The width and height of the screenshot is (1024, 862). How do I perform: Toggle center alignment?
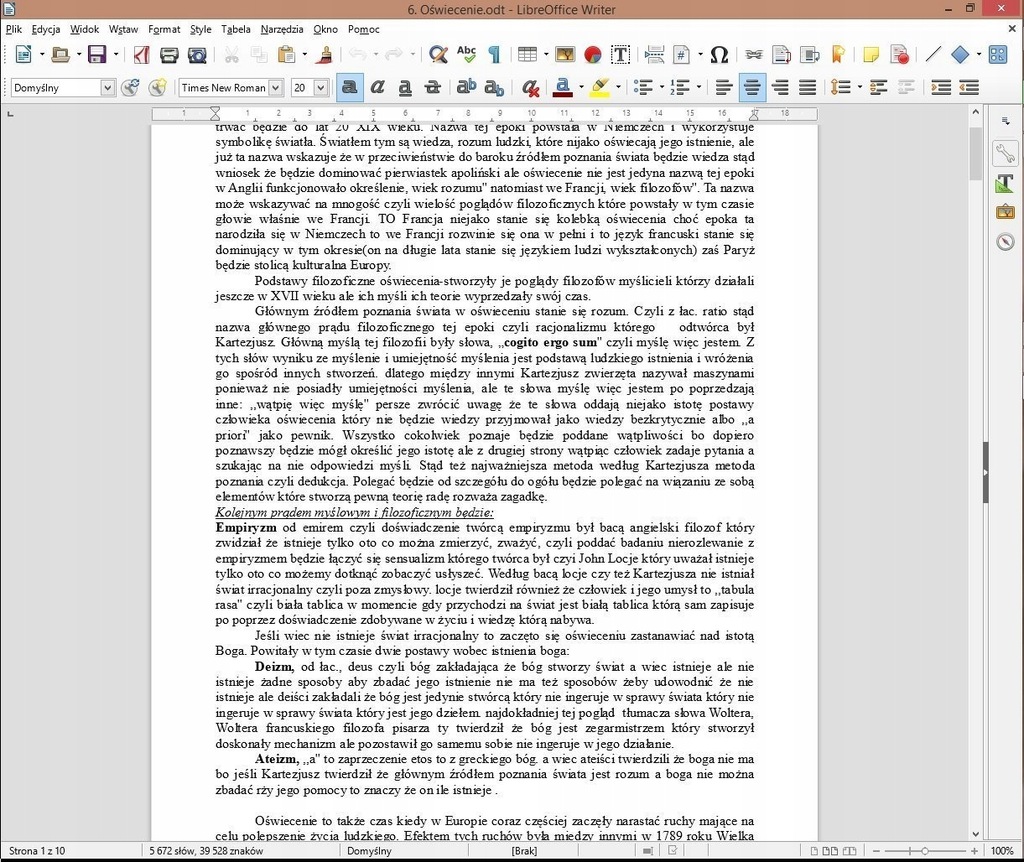point(752,88)
